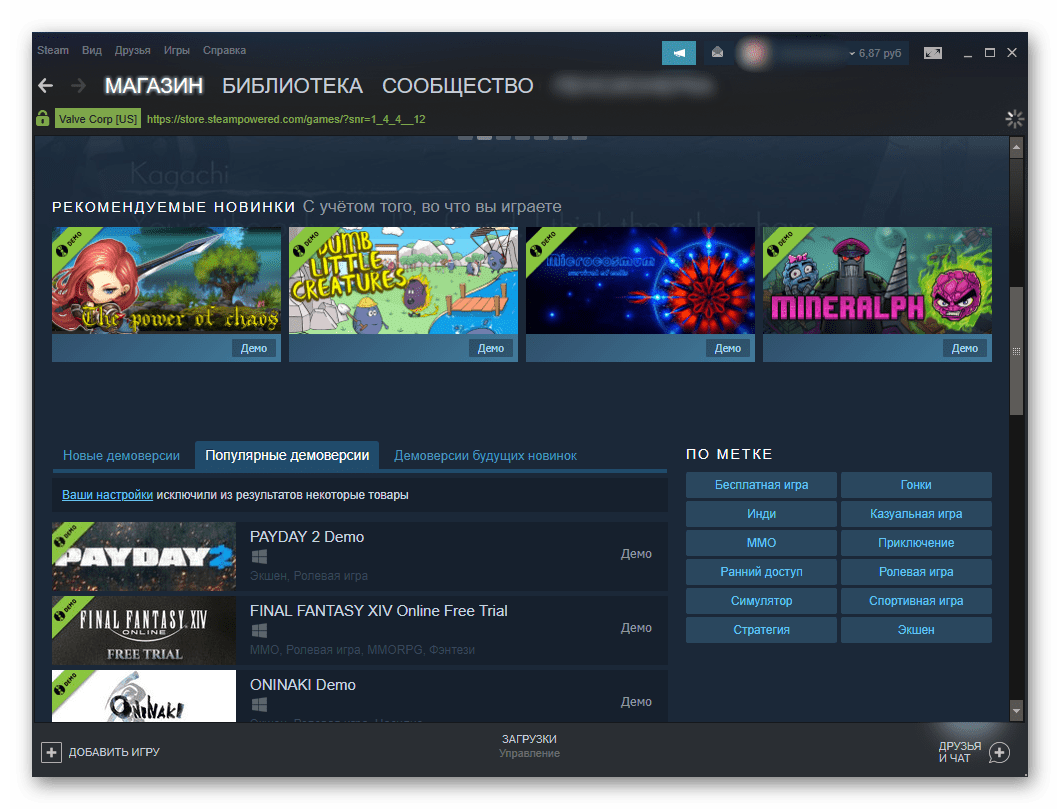This screenshot has height=809, width=1060.
Task: Go forward with the right arrow
Action: point(78,86)
